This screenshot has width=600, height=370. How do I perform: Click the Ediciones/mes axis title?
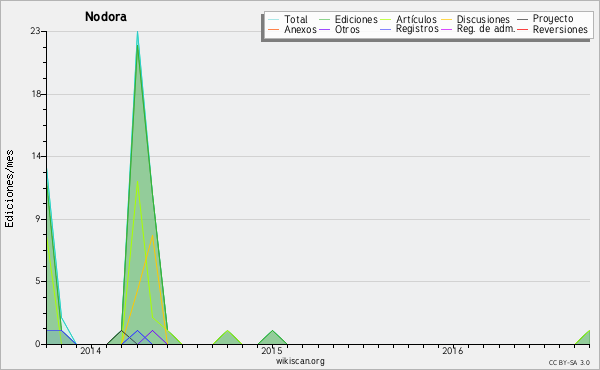click(x=9, y=189)
